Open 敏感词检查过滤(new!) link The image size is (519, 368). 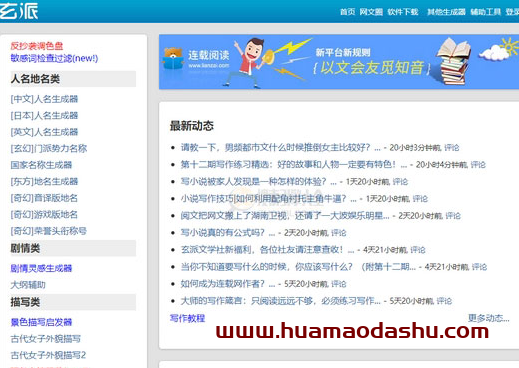pyautogui.click(x=54, y=58)
